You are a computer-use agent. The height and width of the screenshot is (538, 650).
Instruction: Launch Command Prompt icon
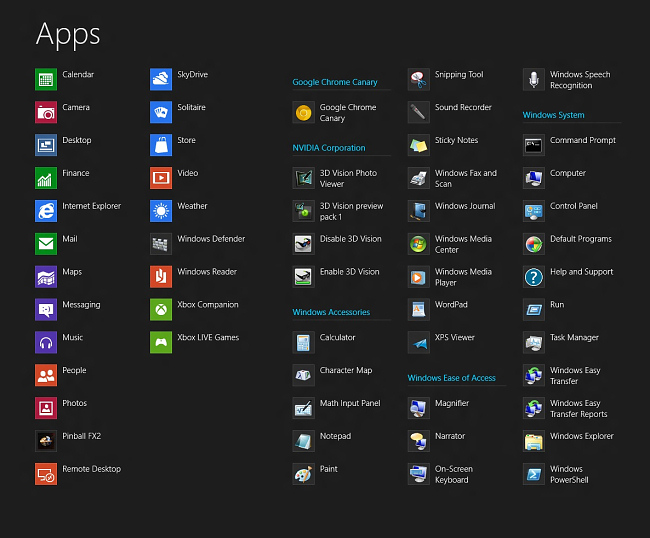pos(534,145)
